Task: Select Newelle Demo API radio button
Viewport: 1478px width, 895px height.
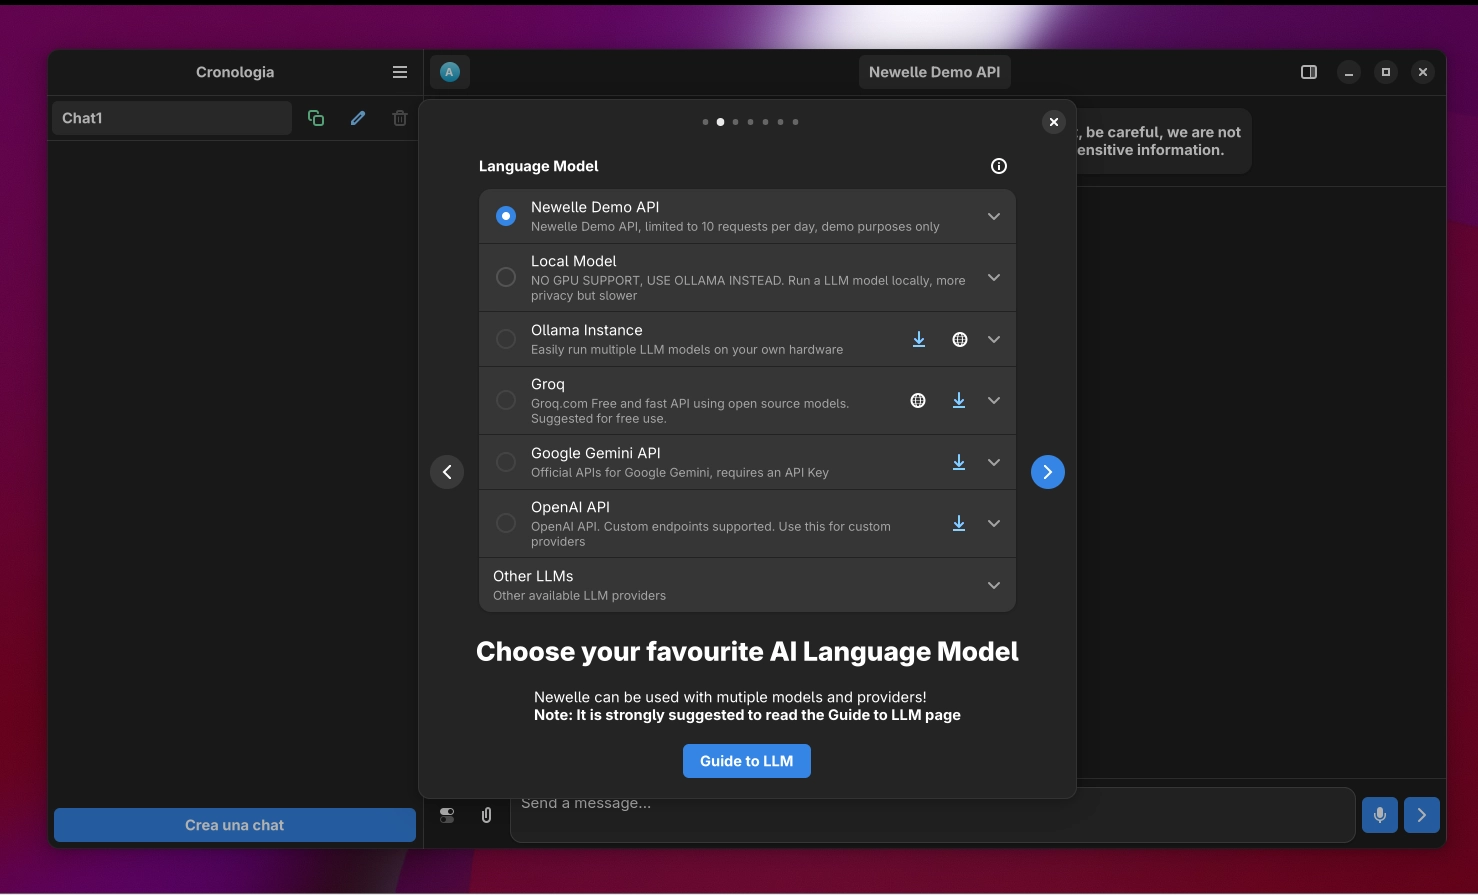Action: point(506,216)
